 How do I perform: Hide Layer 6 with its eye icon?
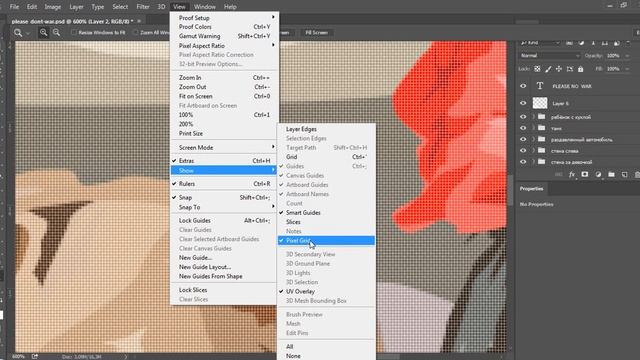(523, 103)
